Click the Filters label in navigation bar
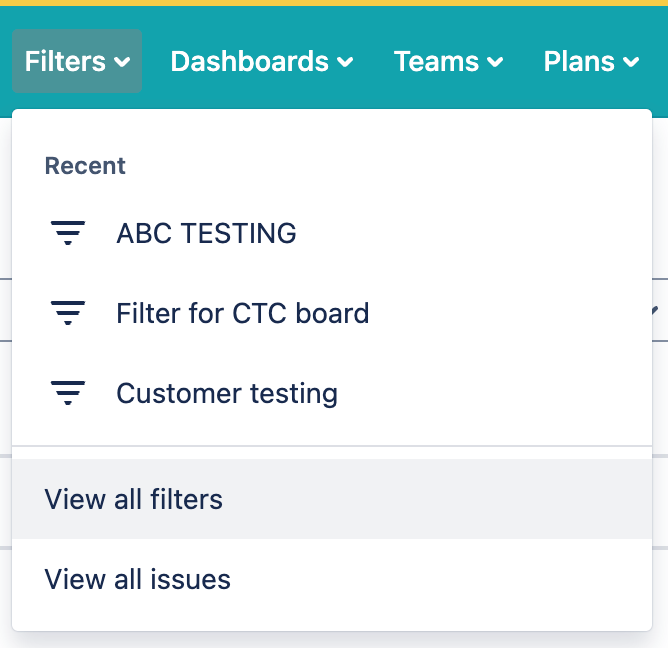 65,62
